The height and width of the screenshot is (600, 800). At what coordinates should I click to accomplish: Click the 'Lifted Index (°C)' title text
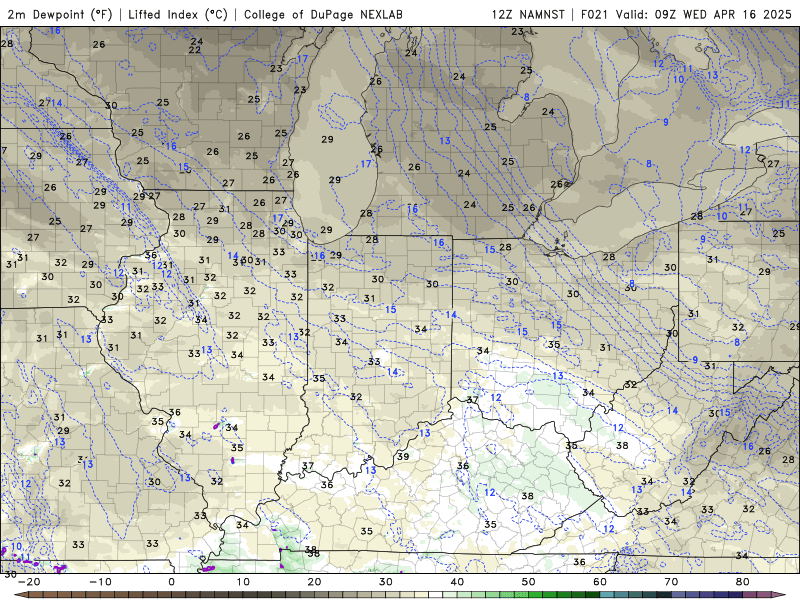pyautogui.click(x=178, y=14)
